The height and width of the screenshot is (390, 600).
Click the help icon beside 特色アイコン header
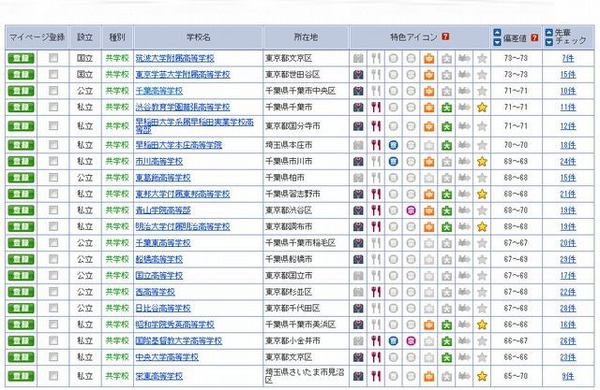click(445, 37)
